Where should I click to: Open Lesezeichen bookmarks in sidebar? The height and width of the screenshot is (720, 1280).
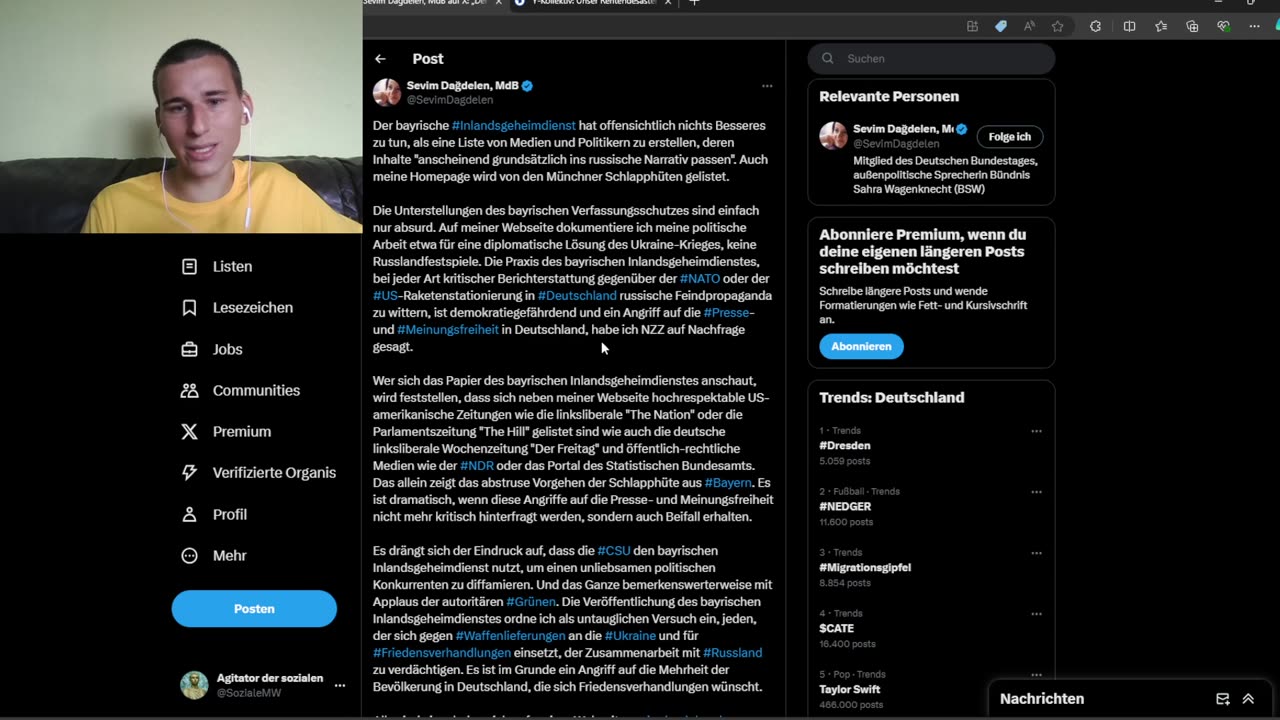pos(238,307)
